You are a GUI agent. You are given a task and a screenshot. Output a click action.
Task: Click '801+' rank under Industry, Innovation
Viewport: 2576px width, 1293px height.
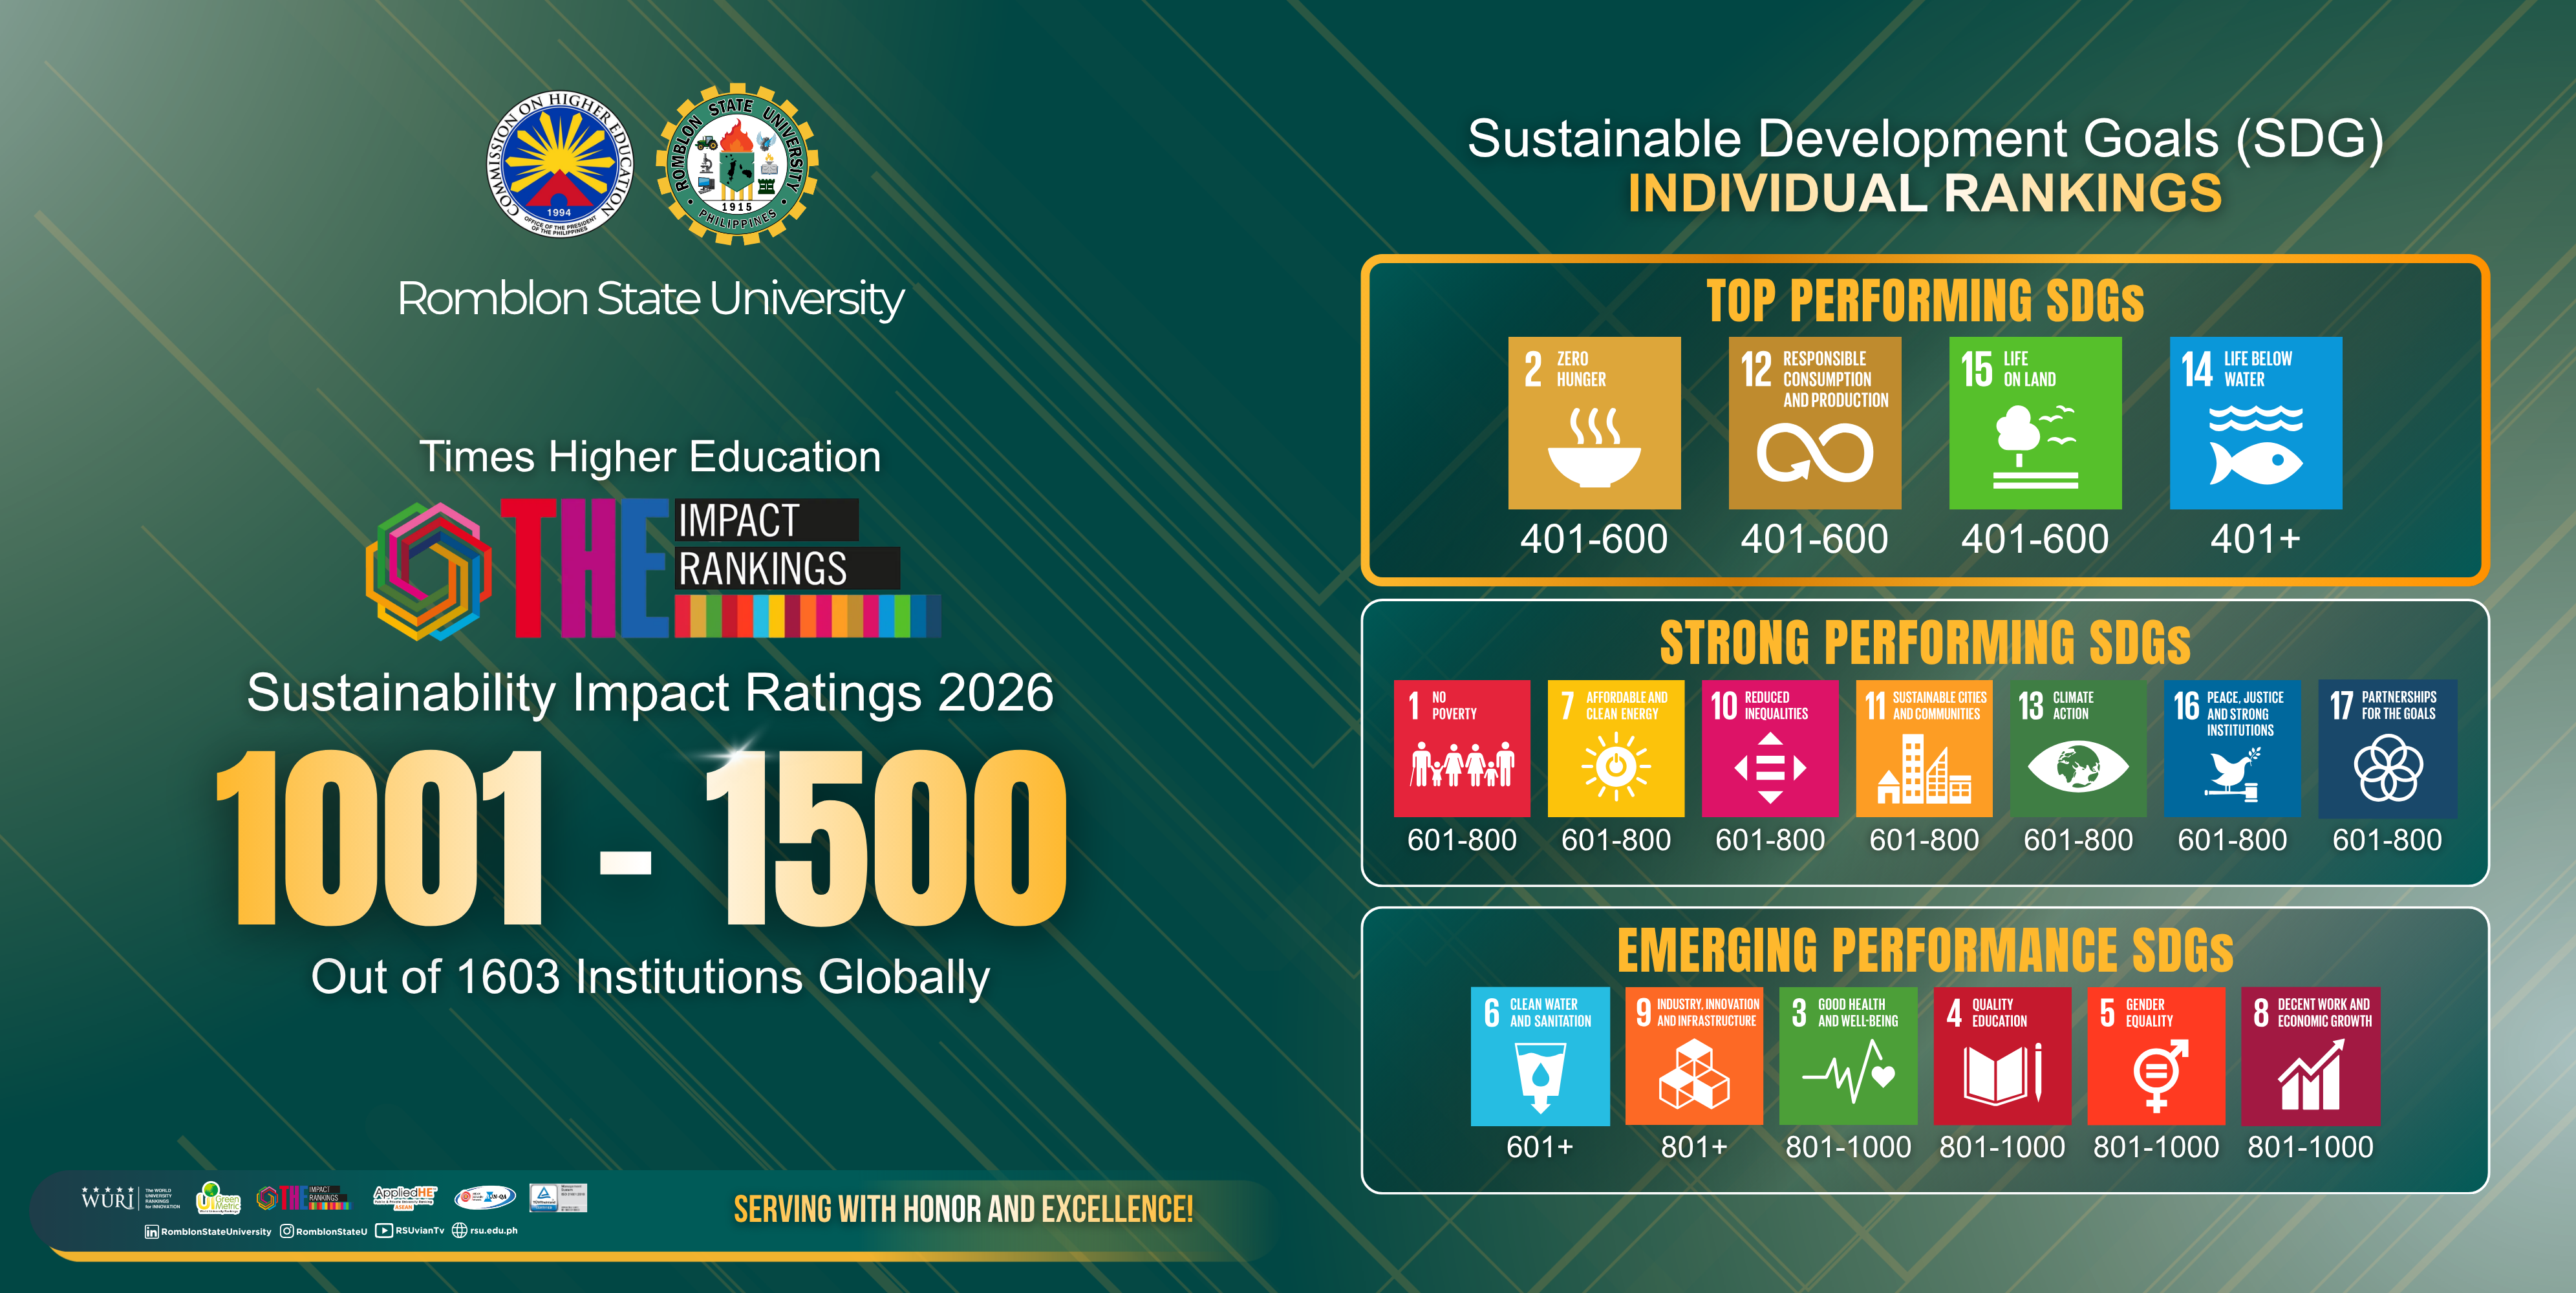tap(1694, 1147)
